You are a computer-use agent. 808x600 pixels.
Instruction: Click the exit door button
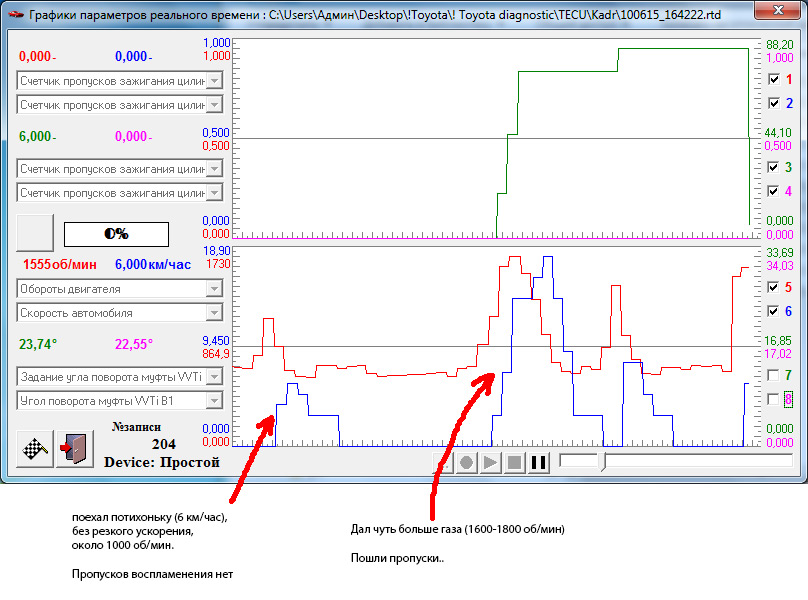(x=74, y=449)
